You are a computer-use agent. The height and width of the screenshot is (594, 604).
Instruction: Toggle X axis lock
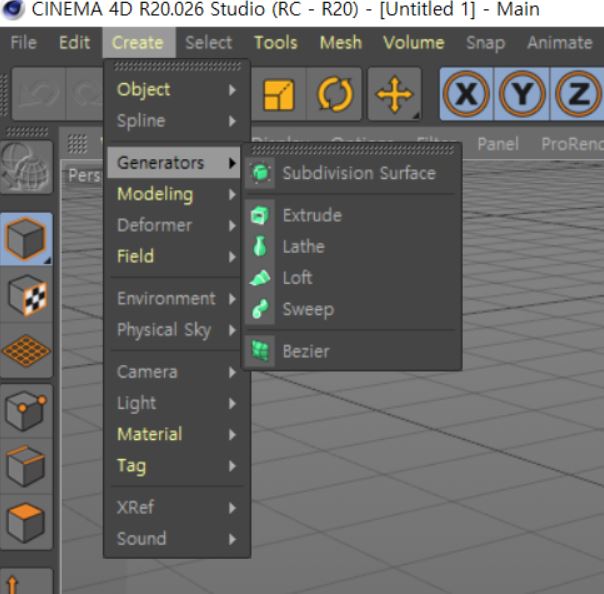466,94
